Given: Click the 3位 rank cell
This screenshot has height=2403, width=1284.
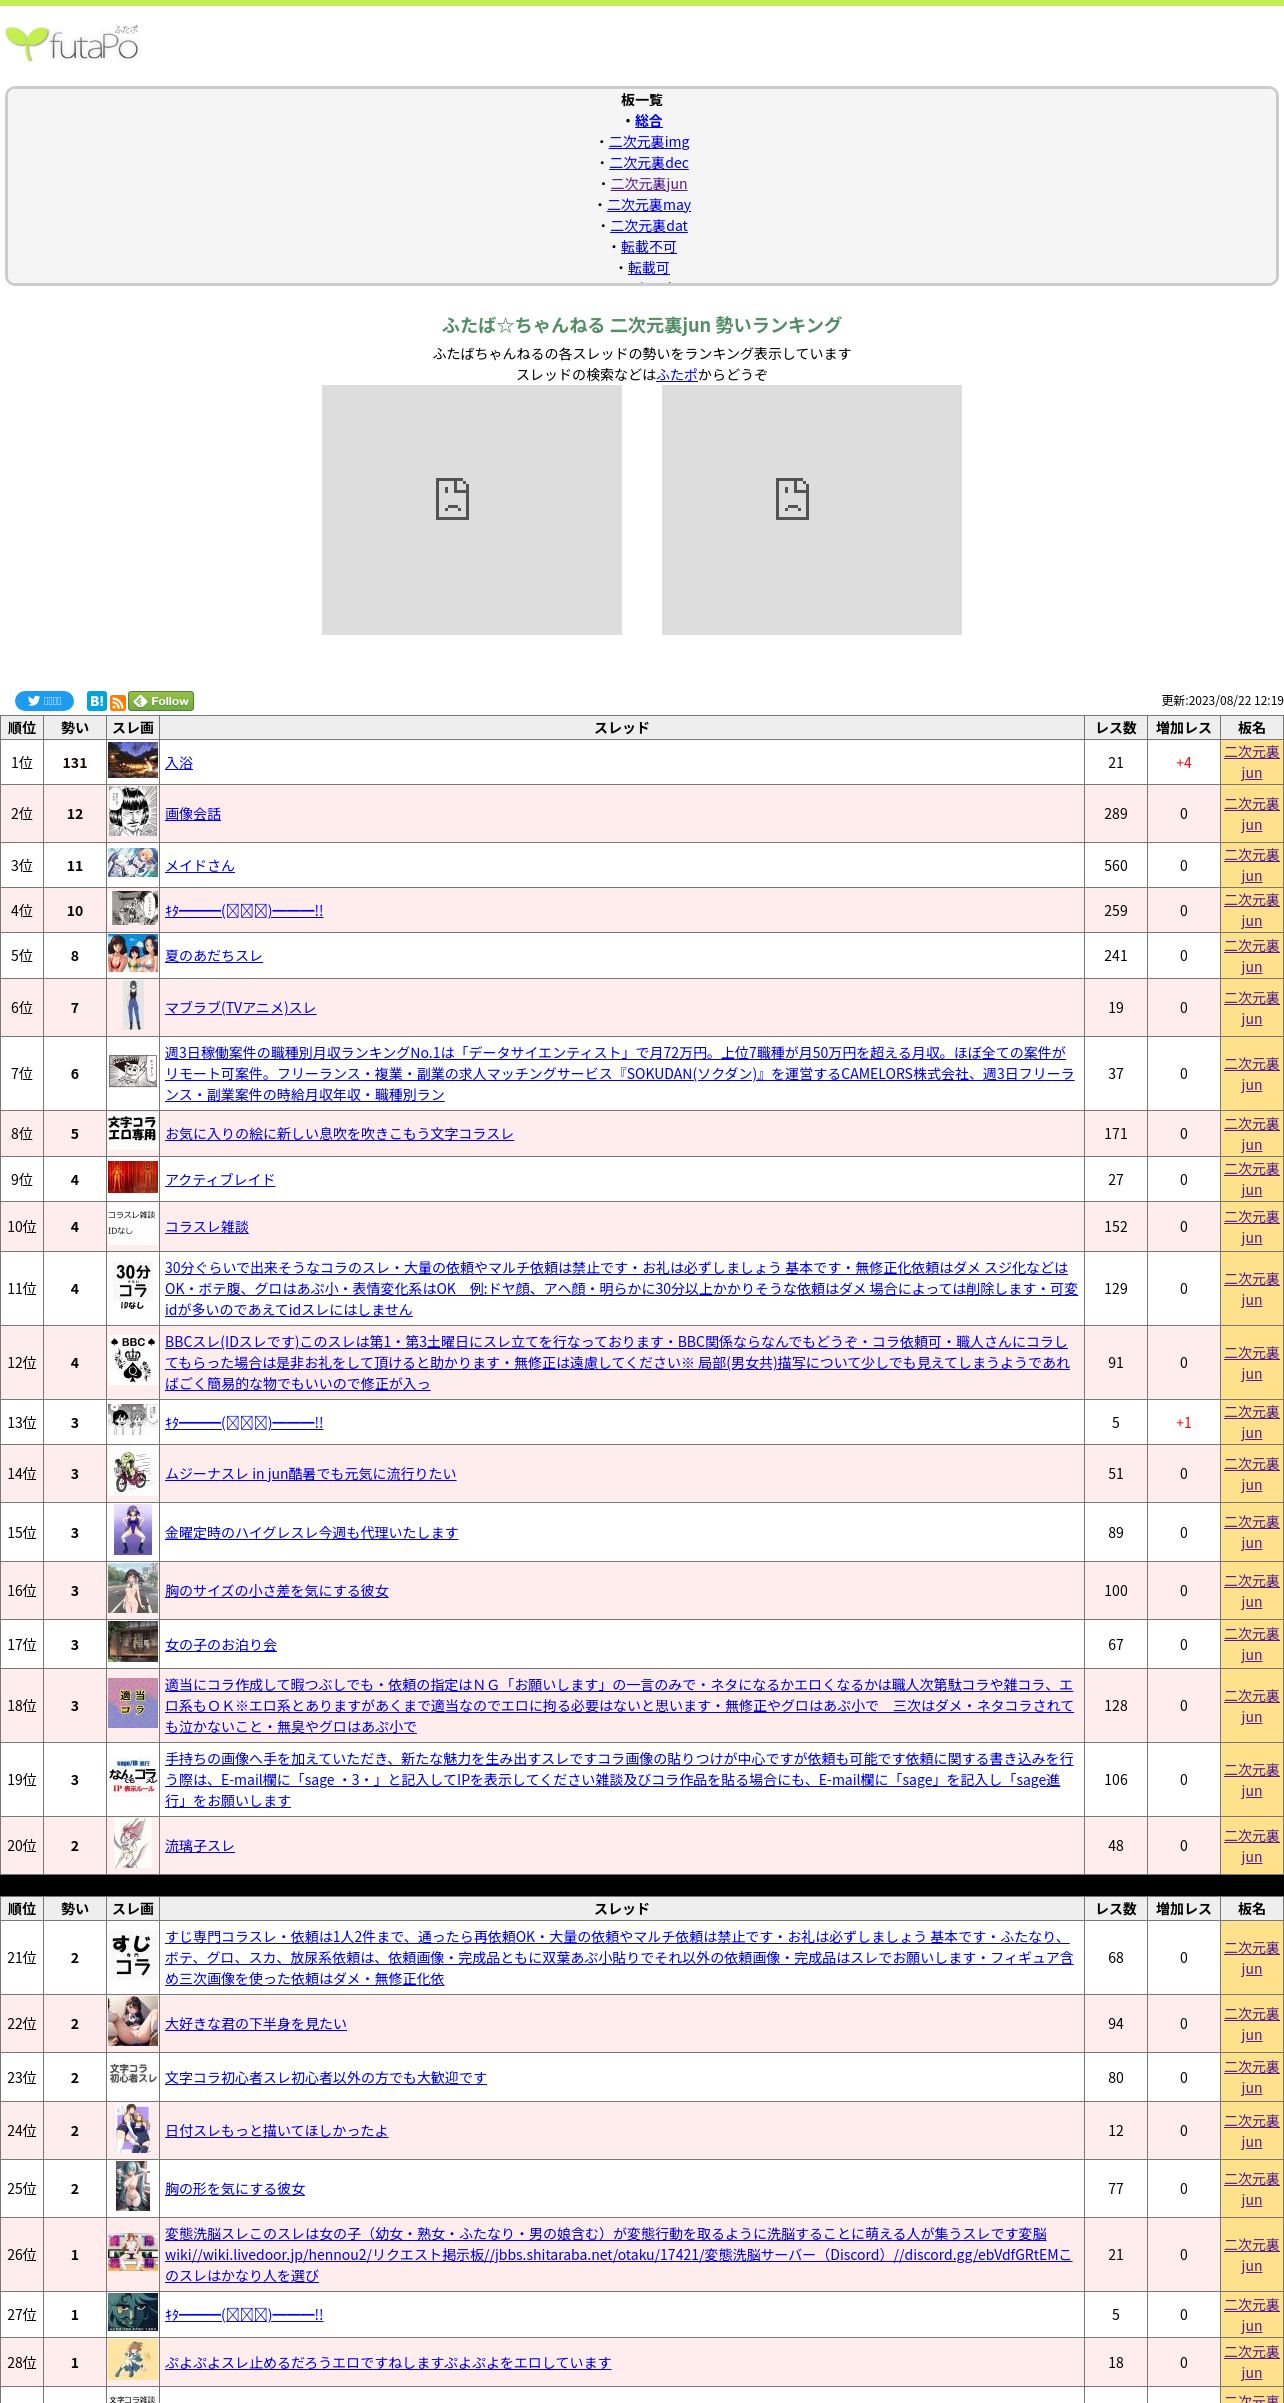Looking at the screenshot, I should tap(22, 866).
